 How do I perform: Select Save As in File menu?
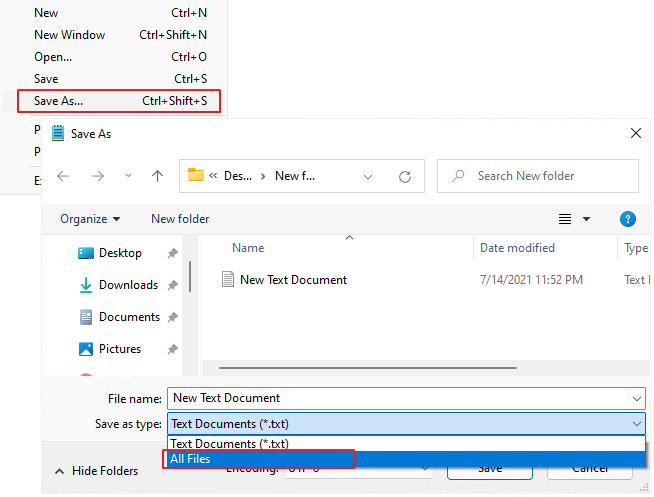click(59, 101)
